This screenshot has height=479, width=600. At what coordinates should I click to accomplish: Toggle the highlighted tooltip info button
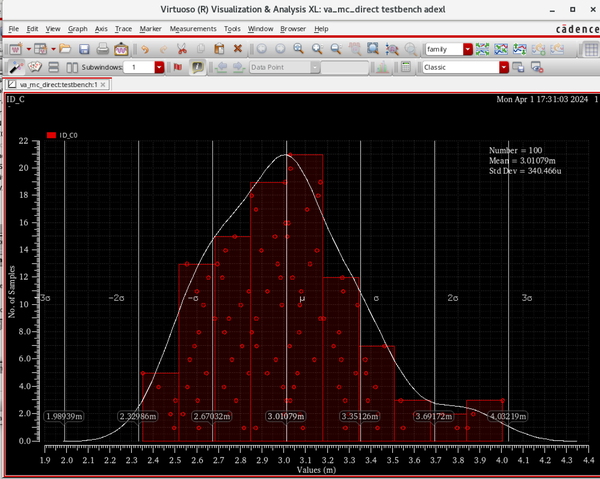pyautogui.click(x=197, y=67)
